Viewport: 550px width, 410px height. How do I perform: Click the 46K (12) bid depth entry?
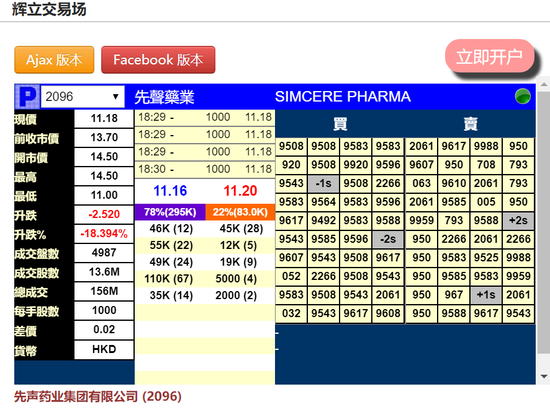coord(171,229)
